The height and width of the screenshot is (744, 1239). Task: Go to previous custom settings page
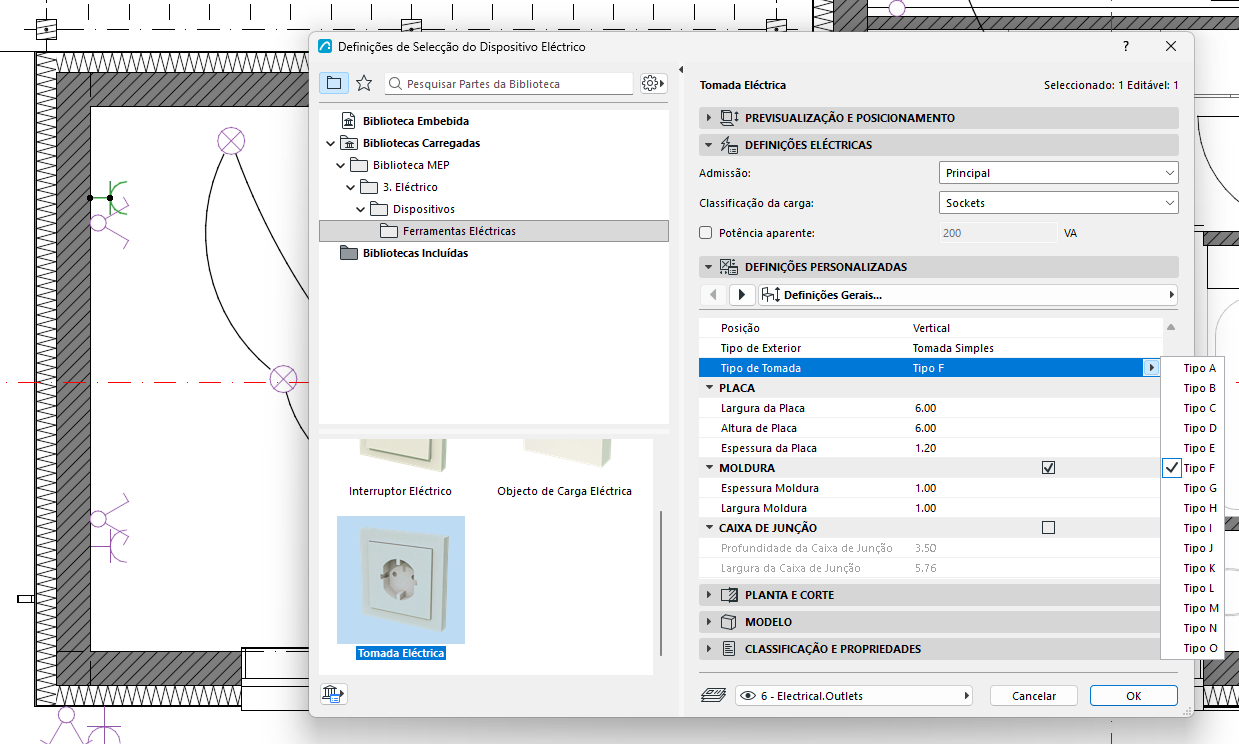tap(713, 295)
